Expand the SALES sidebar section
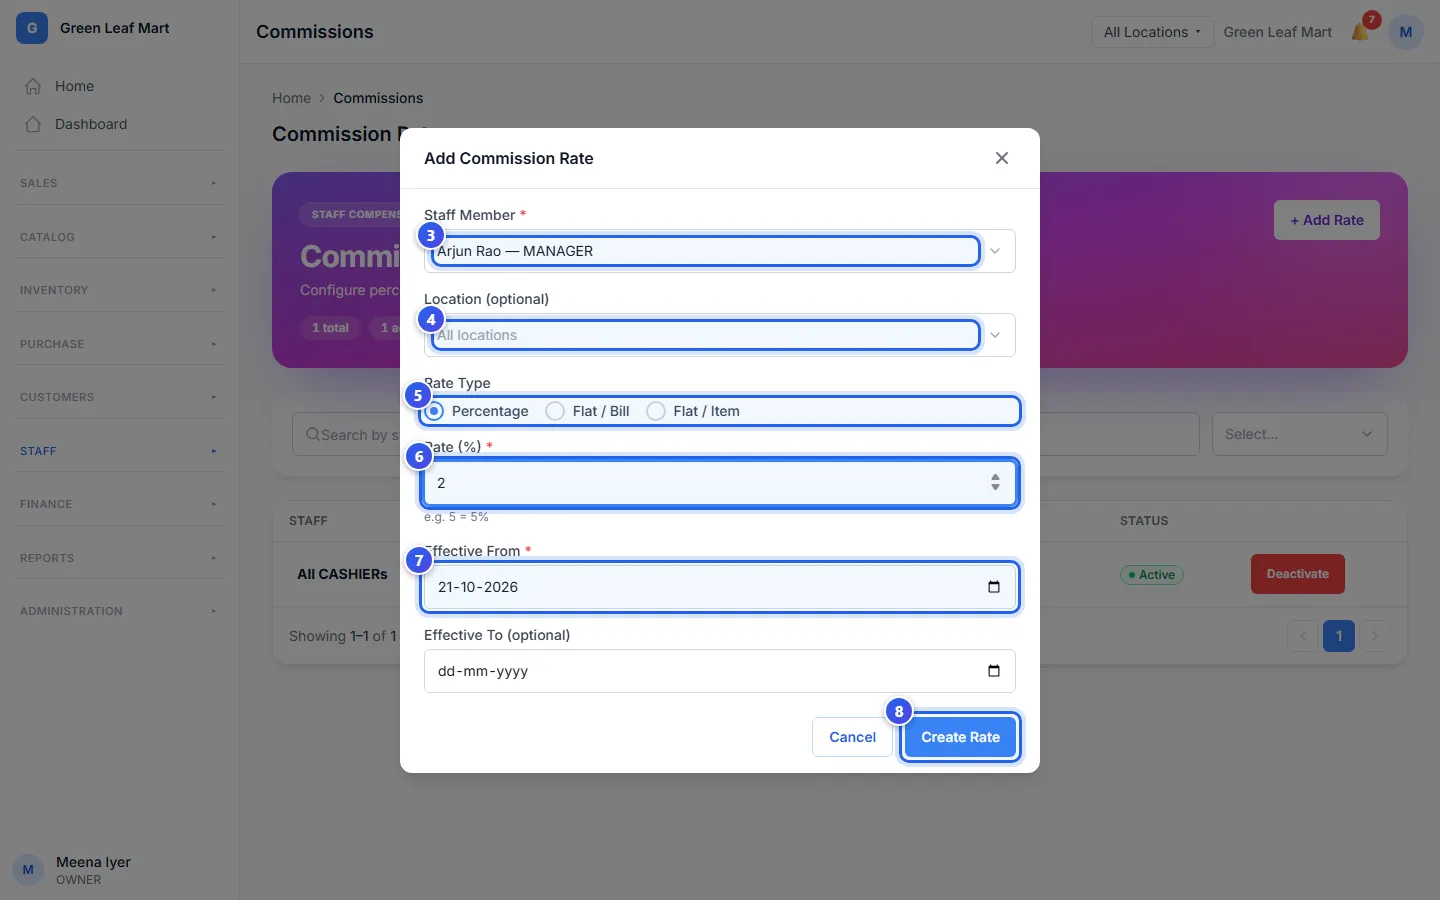This screenshot has width=1440, height=900. pos(119,183)
